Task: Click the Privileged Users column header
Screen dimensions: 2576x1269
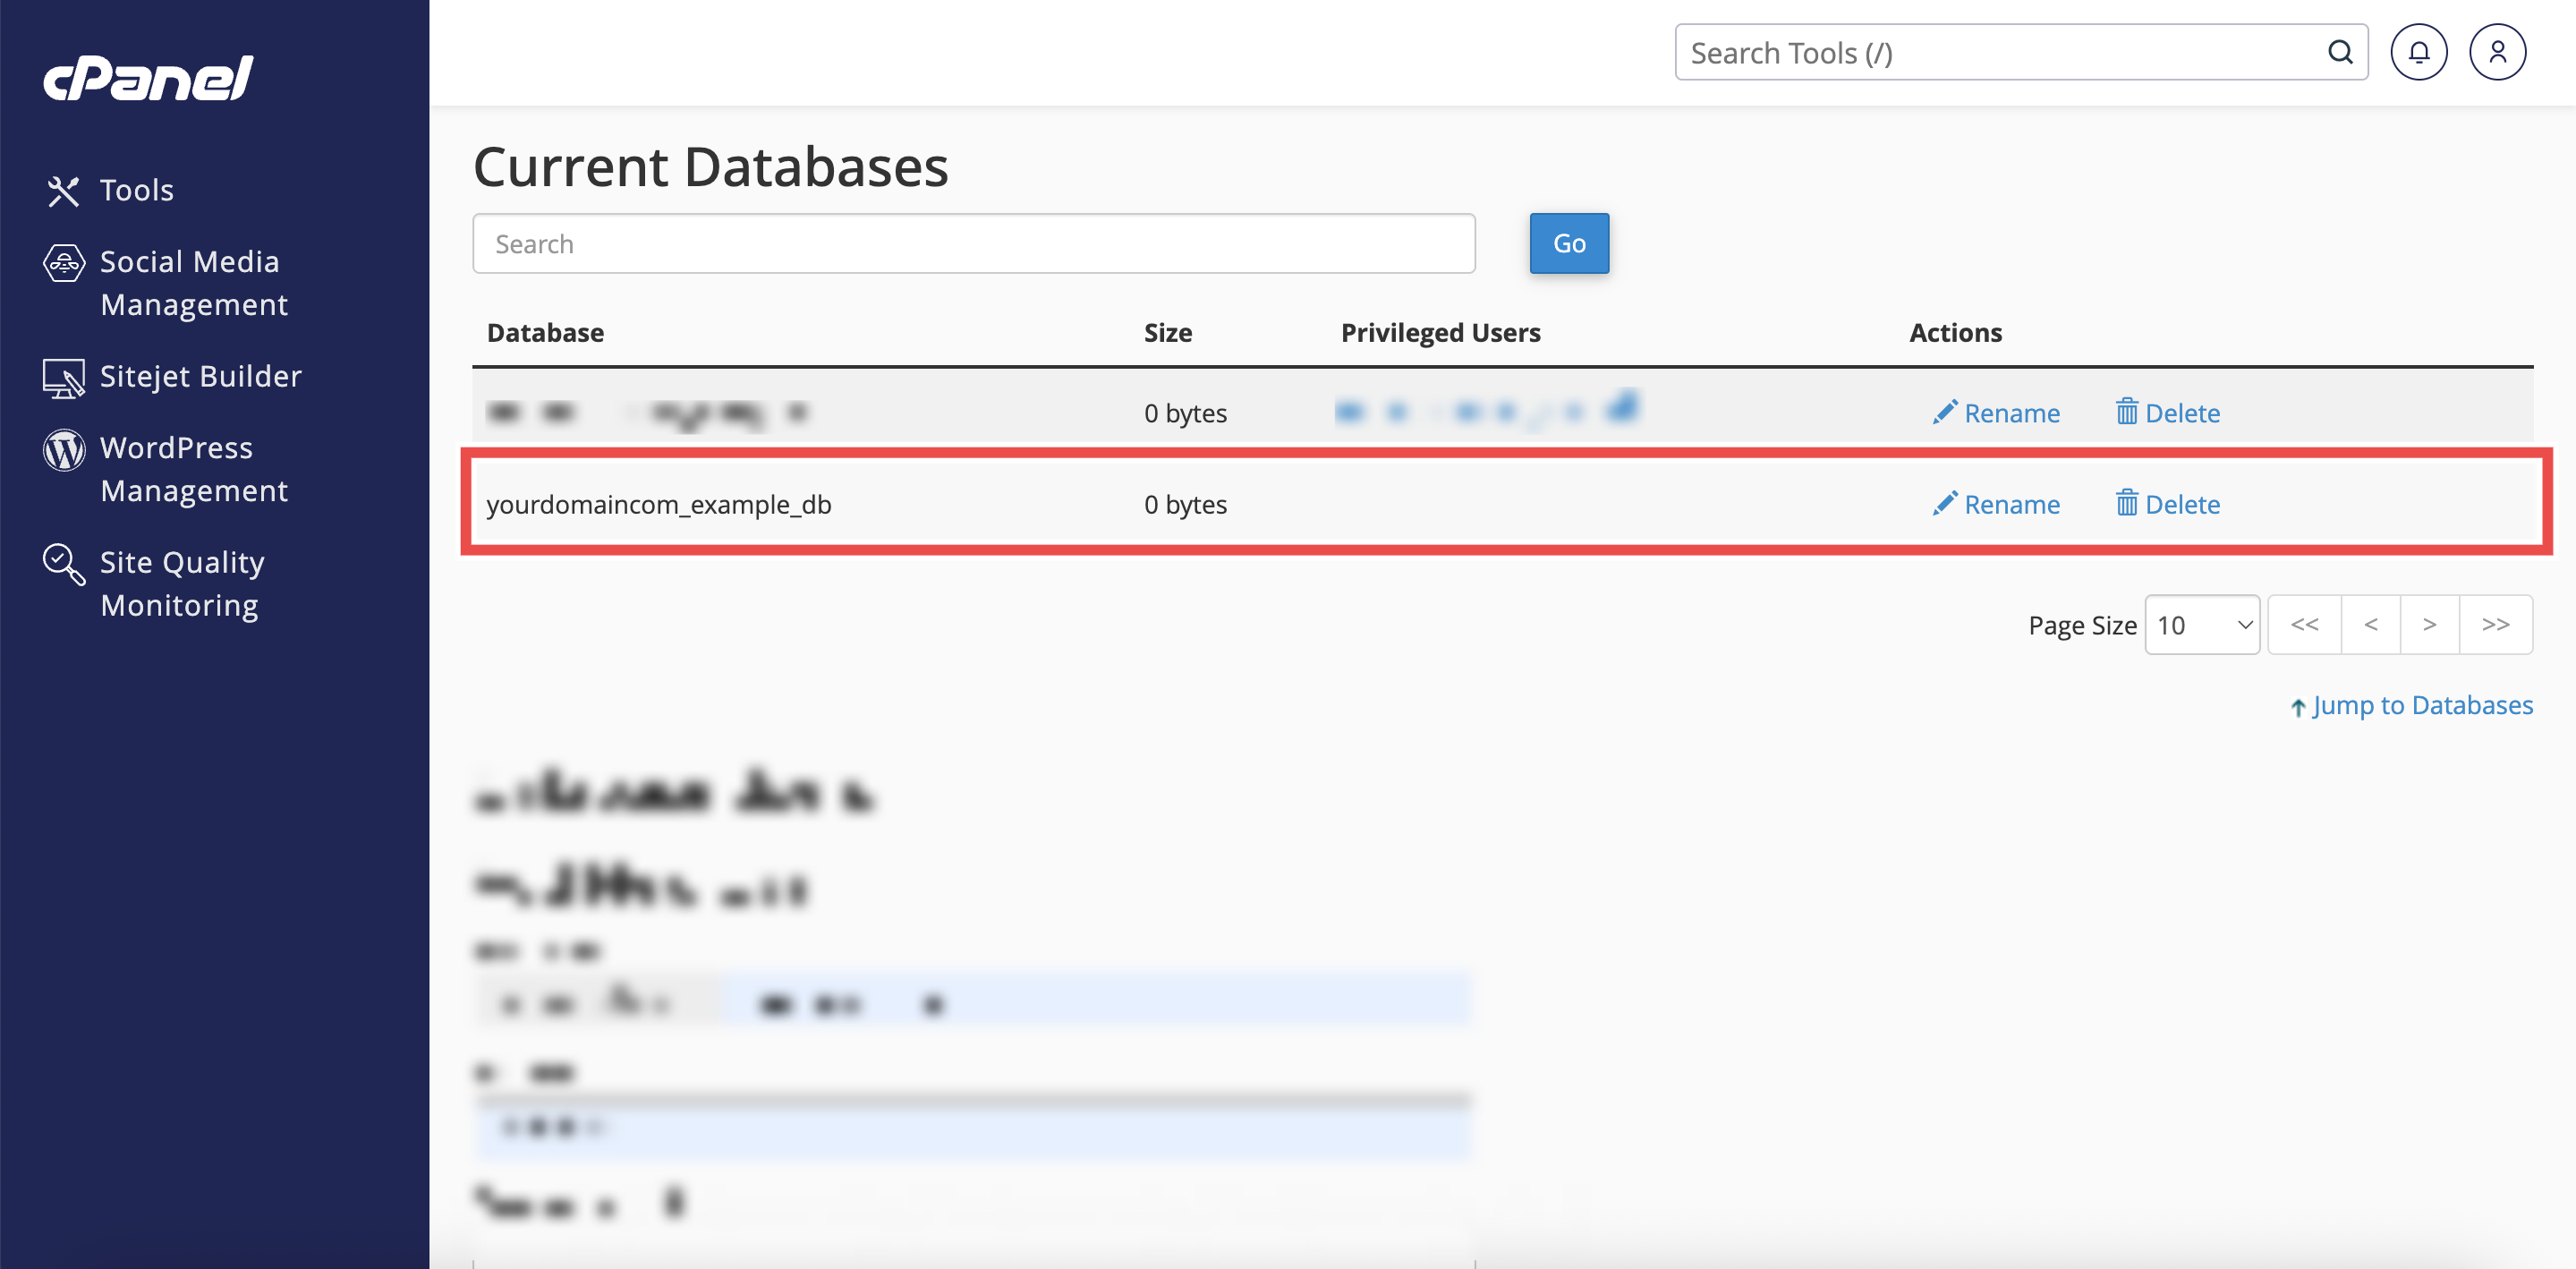Action: pyautogui.click(x=1440, y=333)
